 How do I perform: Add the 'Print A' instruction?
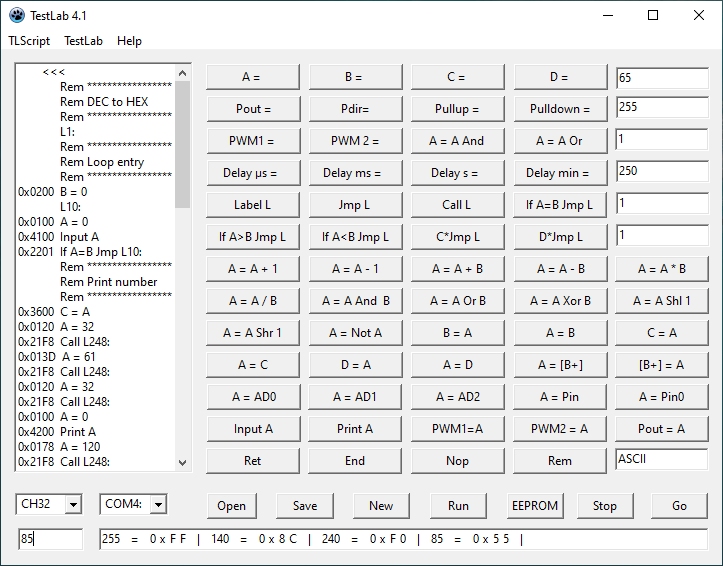pyautogui.click(x=354, y=429)
